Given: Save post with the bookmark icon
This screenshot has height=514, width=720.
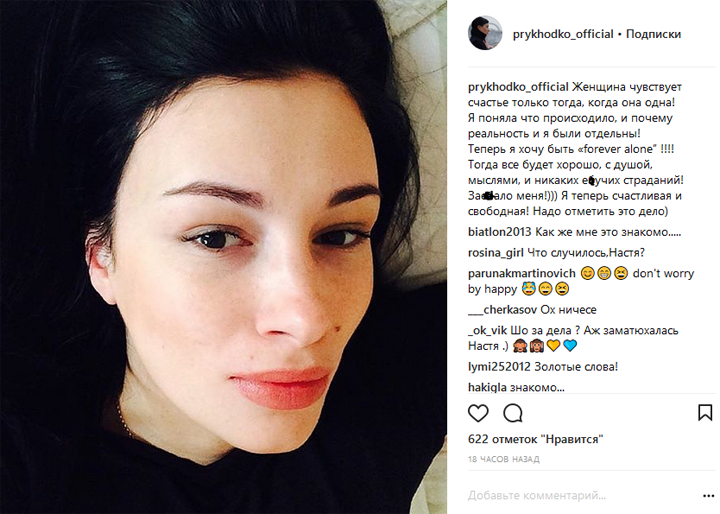Looking at the screenshot, I should coord(705,412).
